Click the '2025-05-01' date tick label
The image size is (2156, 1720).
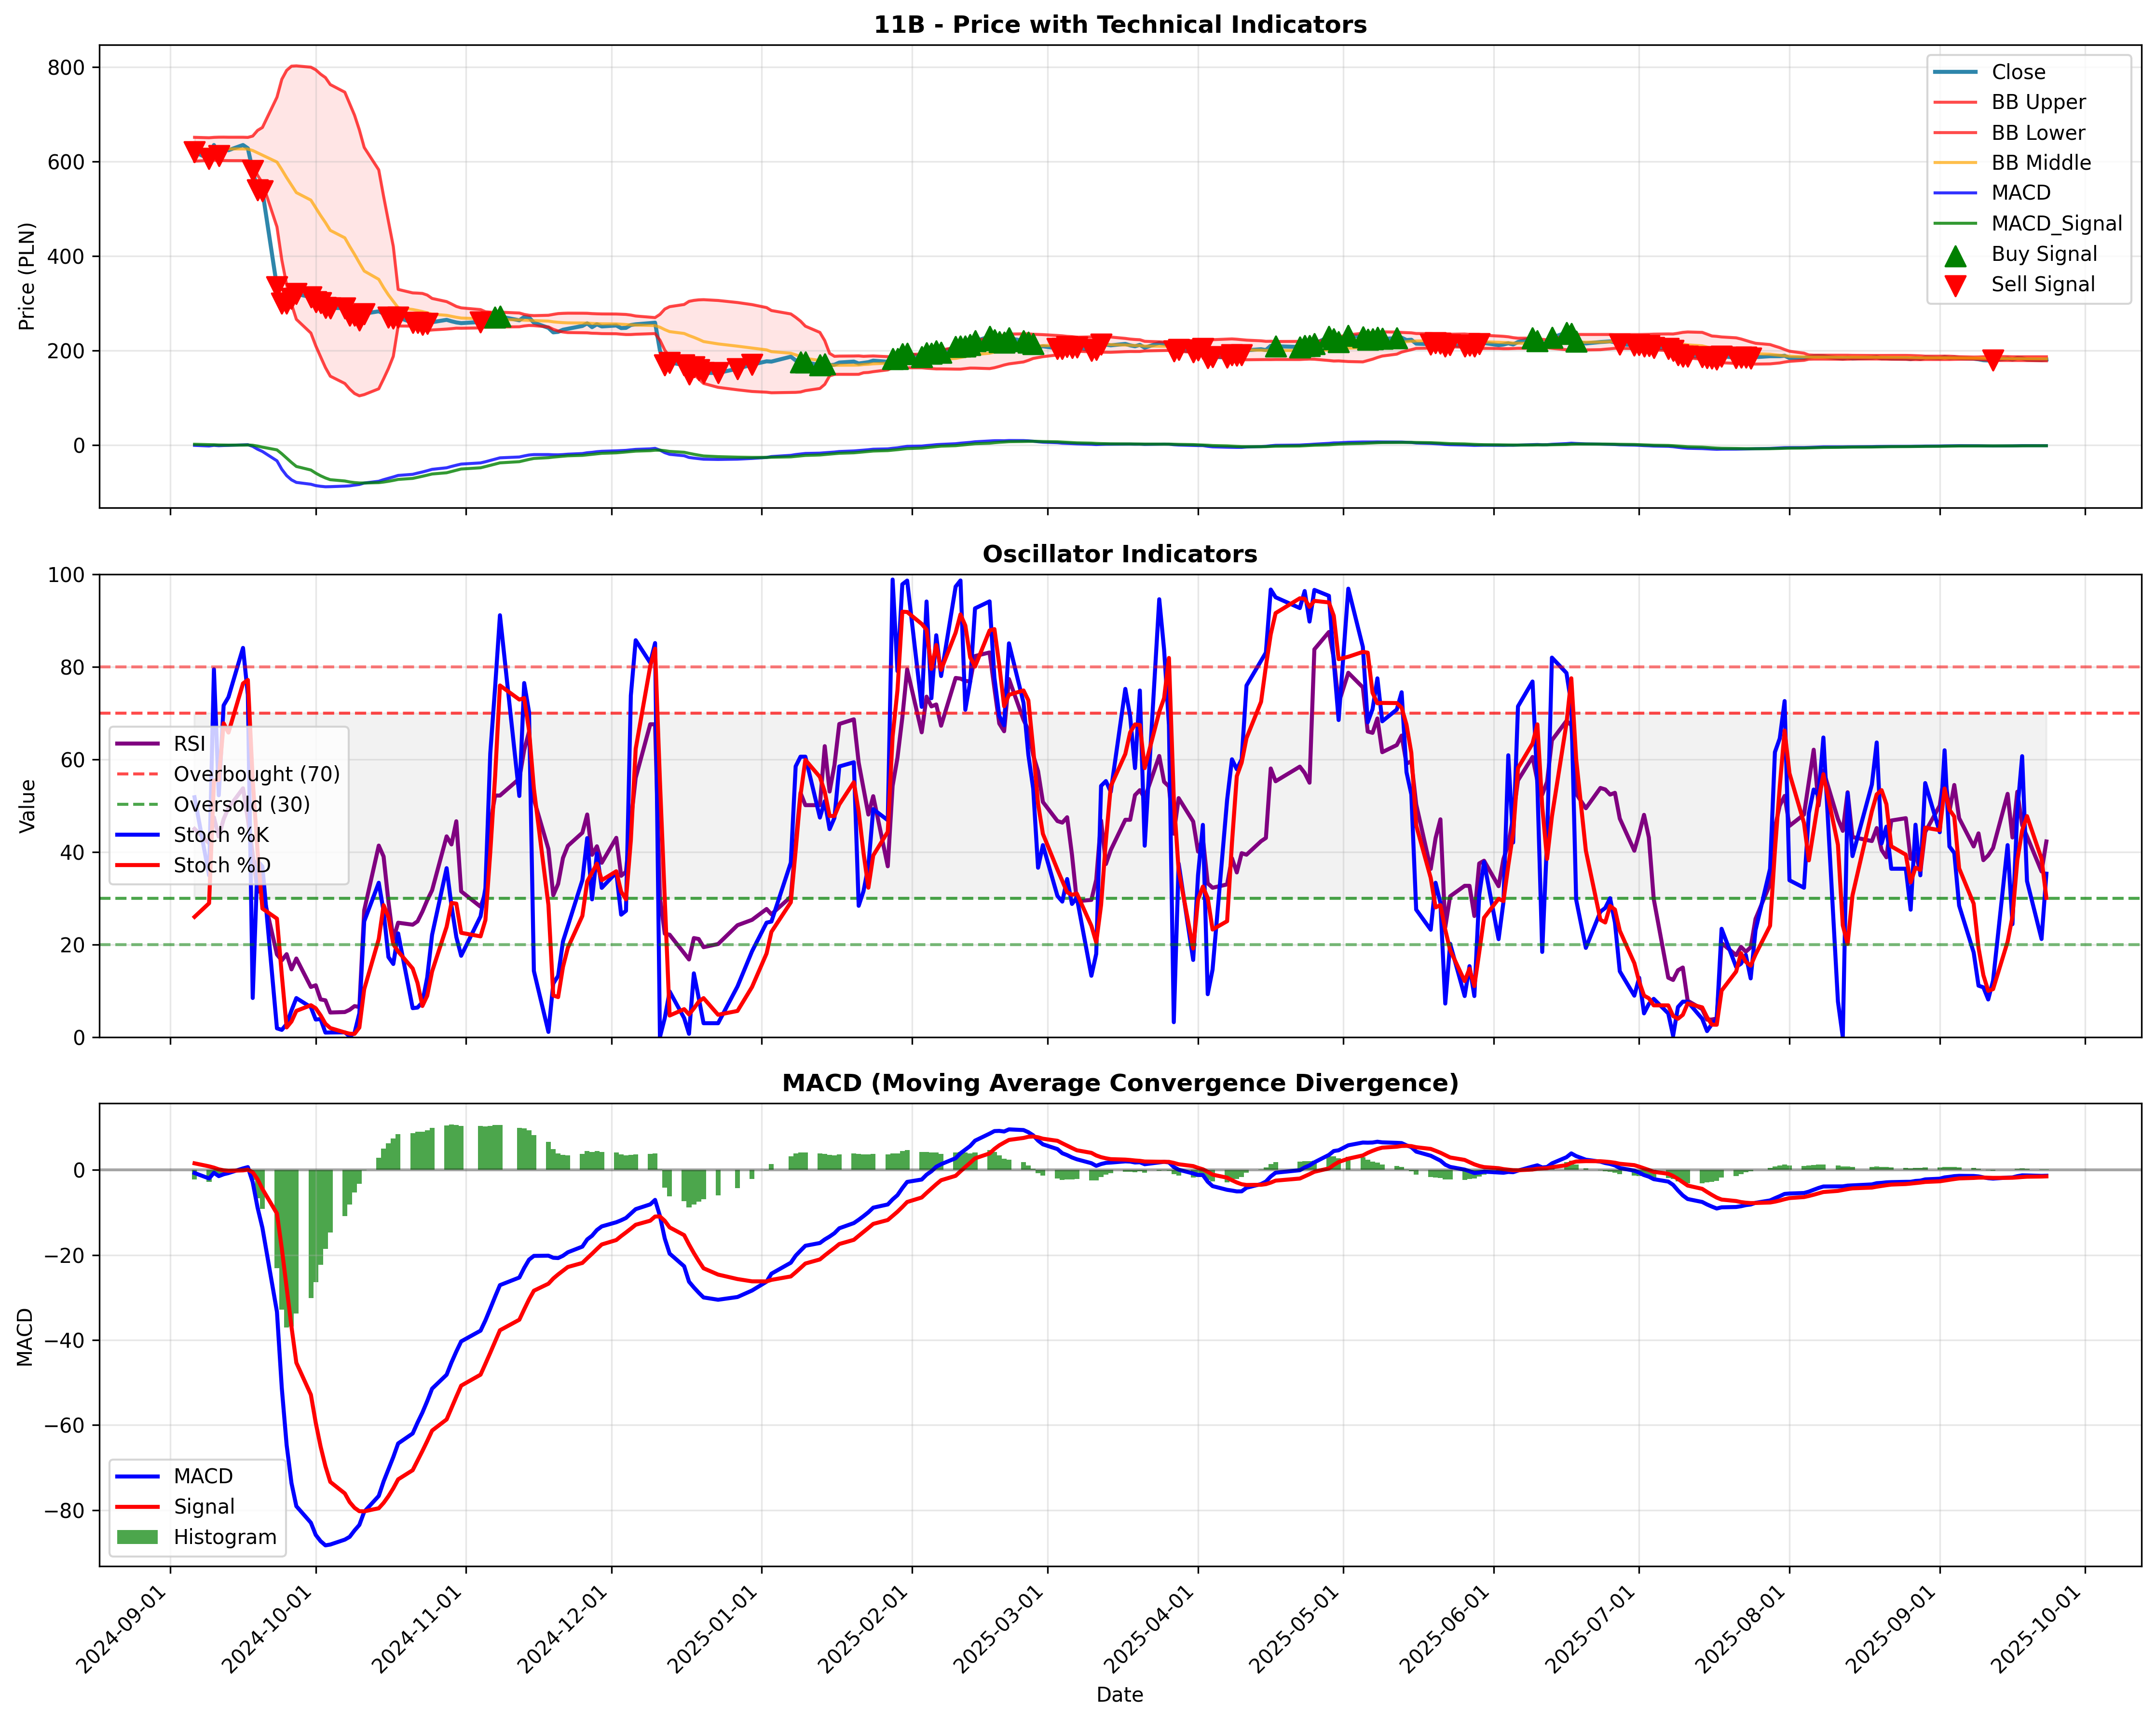[1296, 1629]
